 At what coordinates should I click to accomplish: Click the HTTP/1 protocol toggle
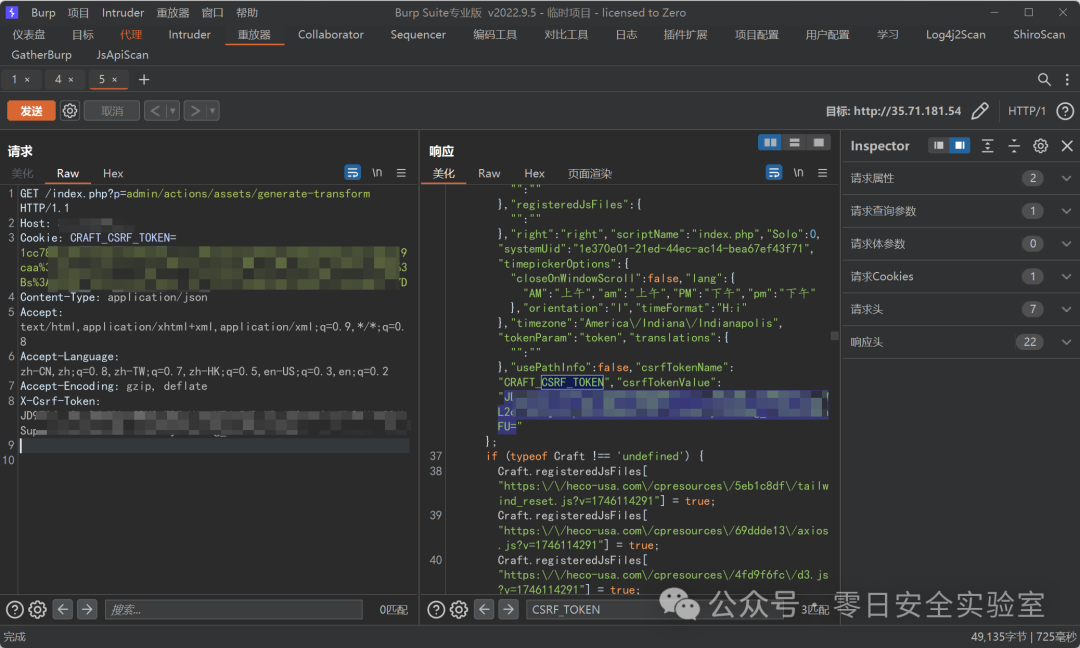(1026, 111)
